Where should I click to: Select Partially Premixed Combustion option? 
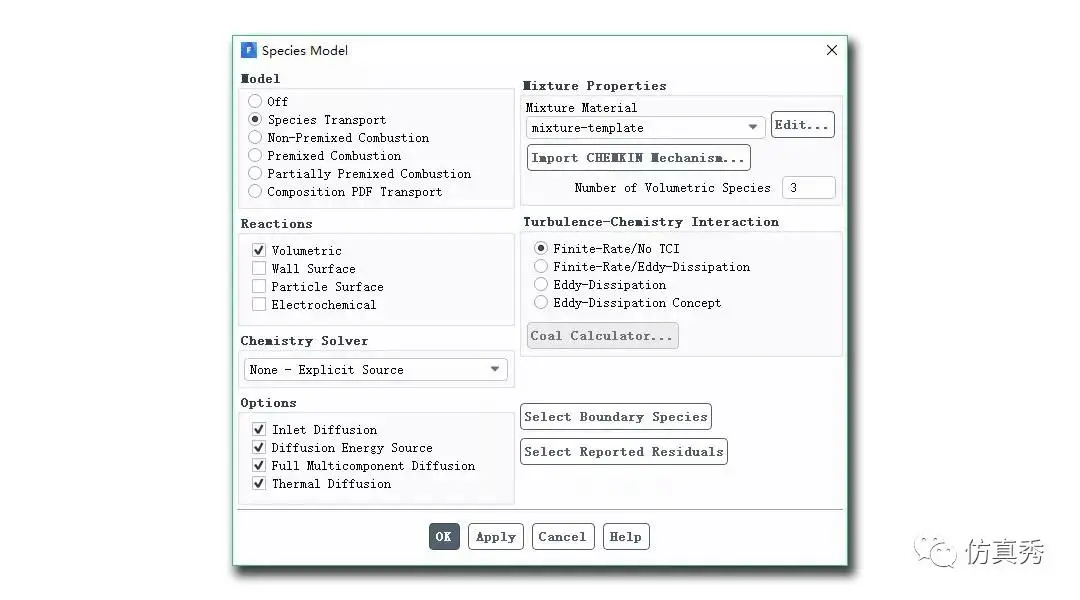click(255, 173)
